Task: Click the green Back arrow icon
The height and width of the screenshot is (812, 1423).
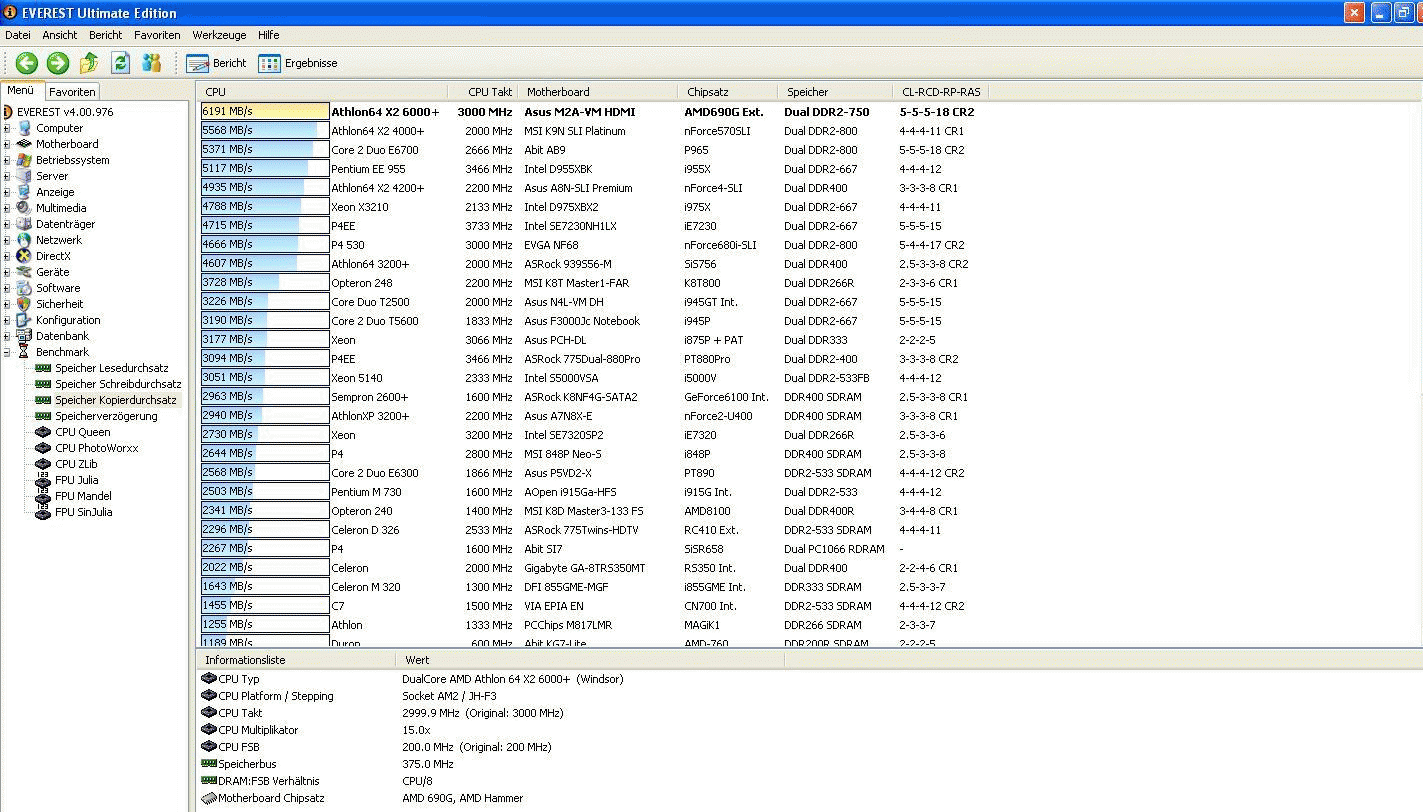Action: pyautogui.click(x=26, y=63)
